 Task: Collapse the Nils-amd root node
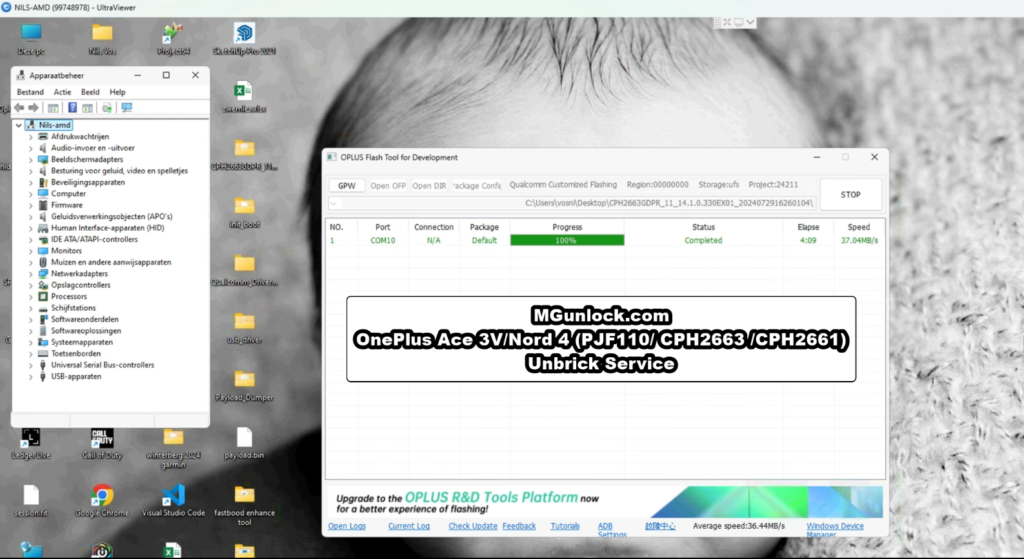click(19, 125)
